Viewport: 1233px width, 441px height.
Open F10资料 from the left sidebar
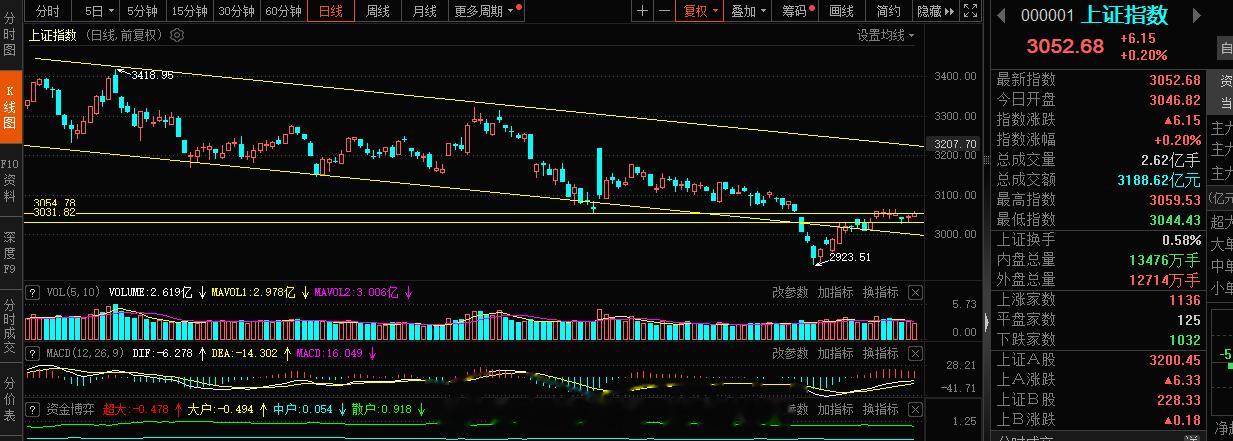pos(10,180)
